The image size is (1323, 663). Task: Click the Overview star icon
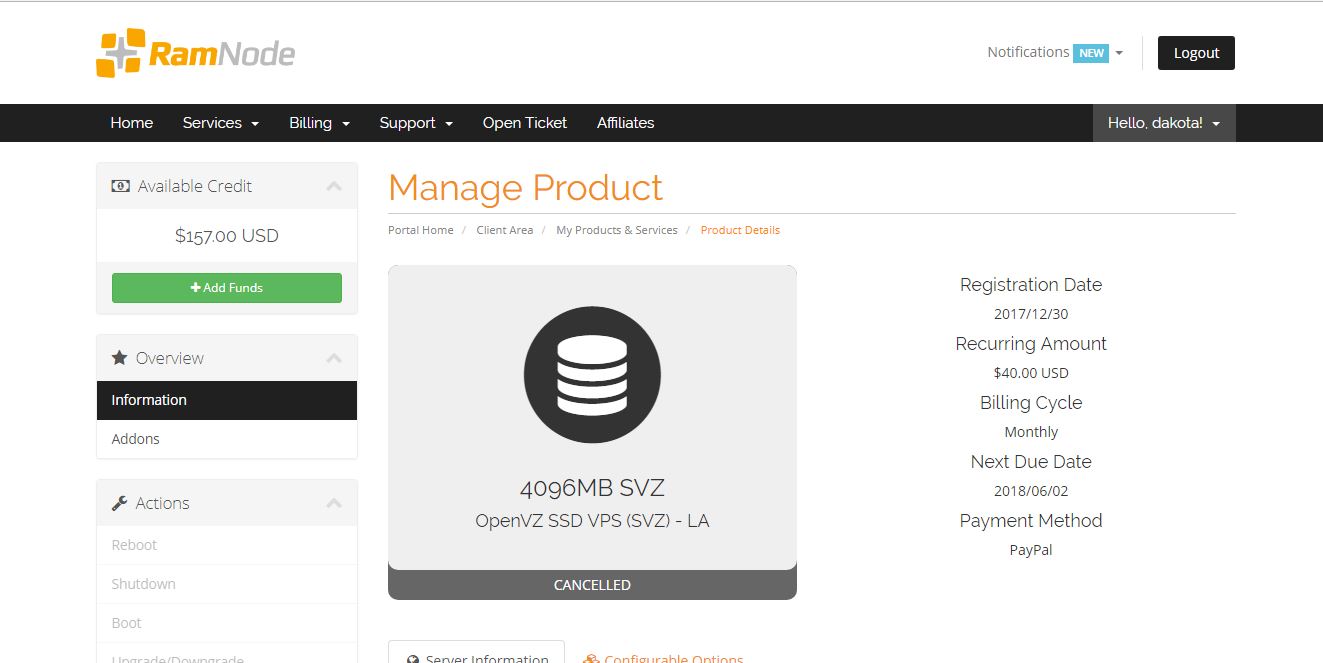120,358
